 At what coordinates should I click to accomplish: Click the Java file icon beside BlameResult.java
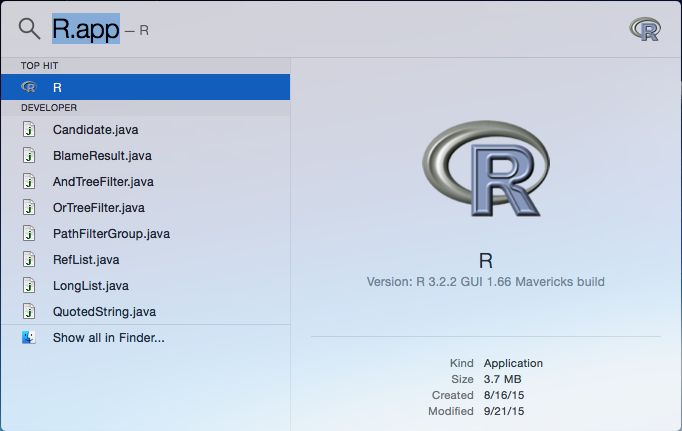(29, 156)
